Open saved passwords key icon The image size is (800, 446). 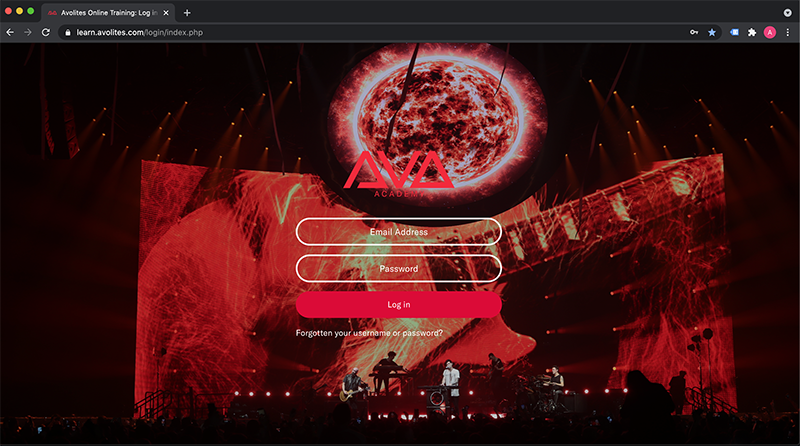[694, 32]
